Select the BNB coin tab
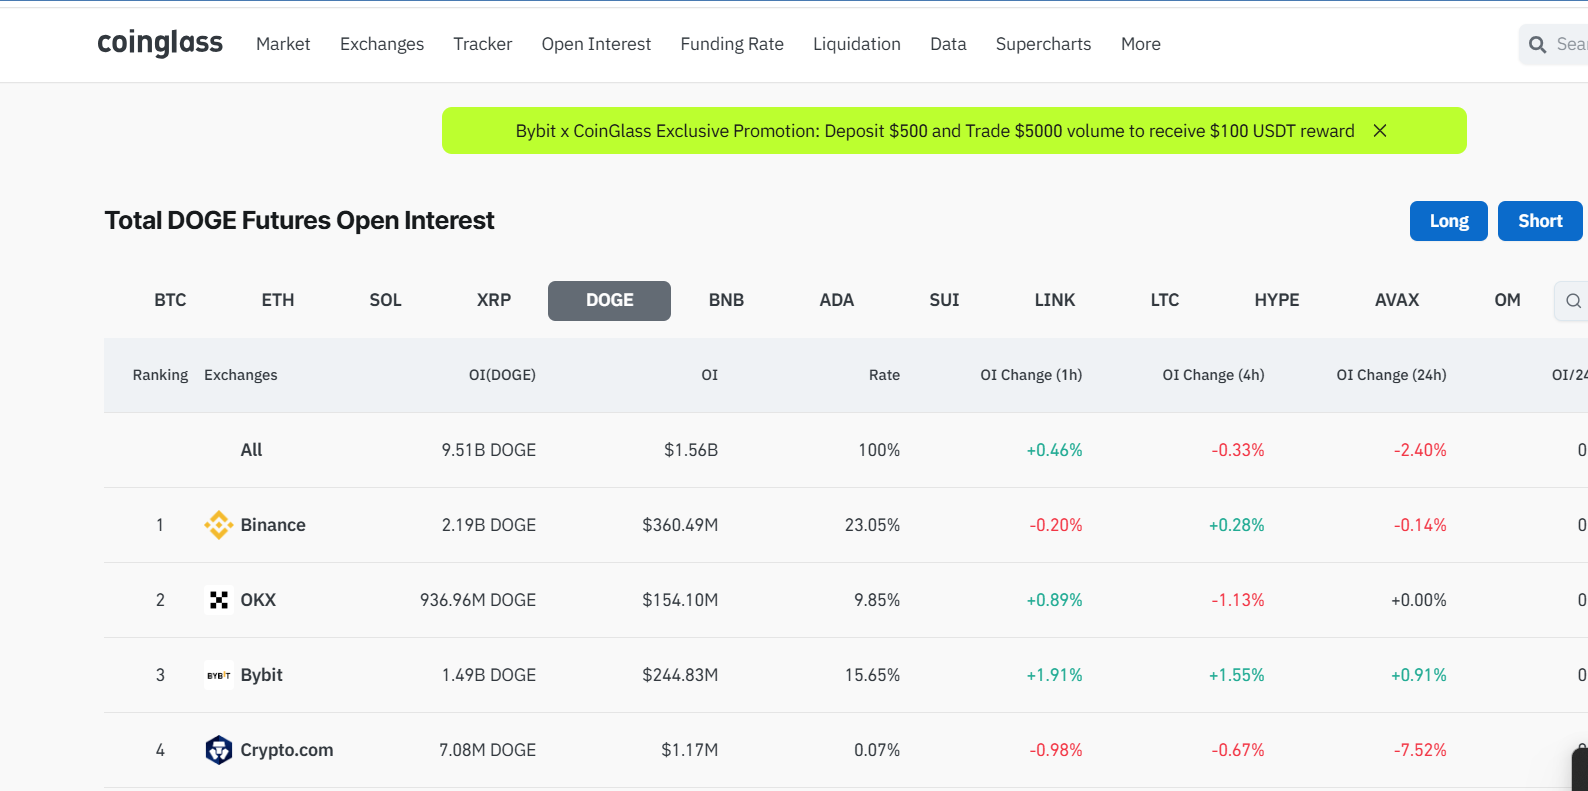Screen dimensions: 1588x791 coord(726,300)
